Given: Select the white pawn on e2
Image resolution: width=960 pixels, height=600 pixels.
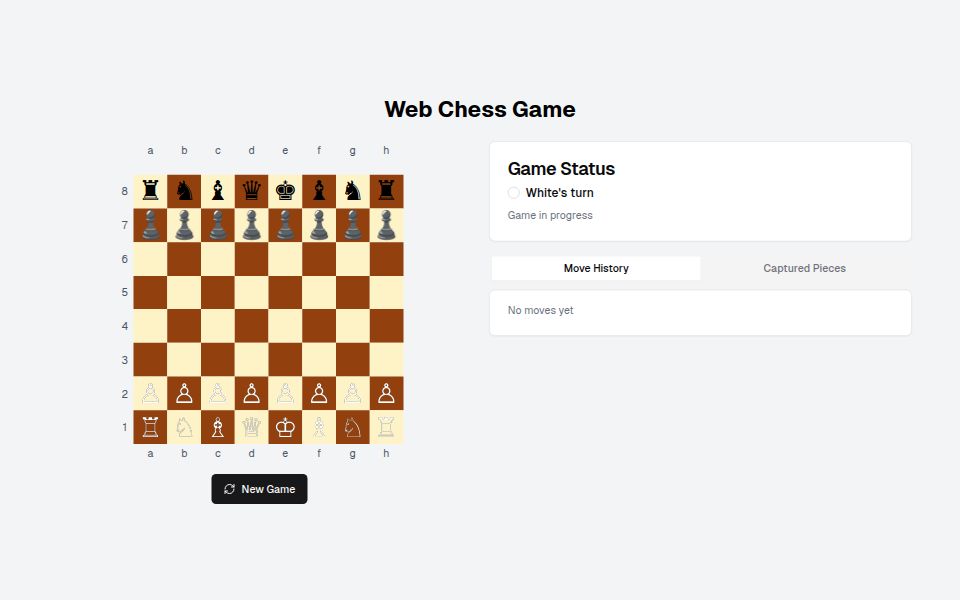Looking at the screenshot, I should click(285, 392).
